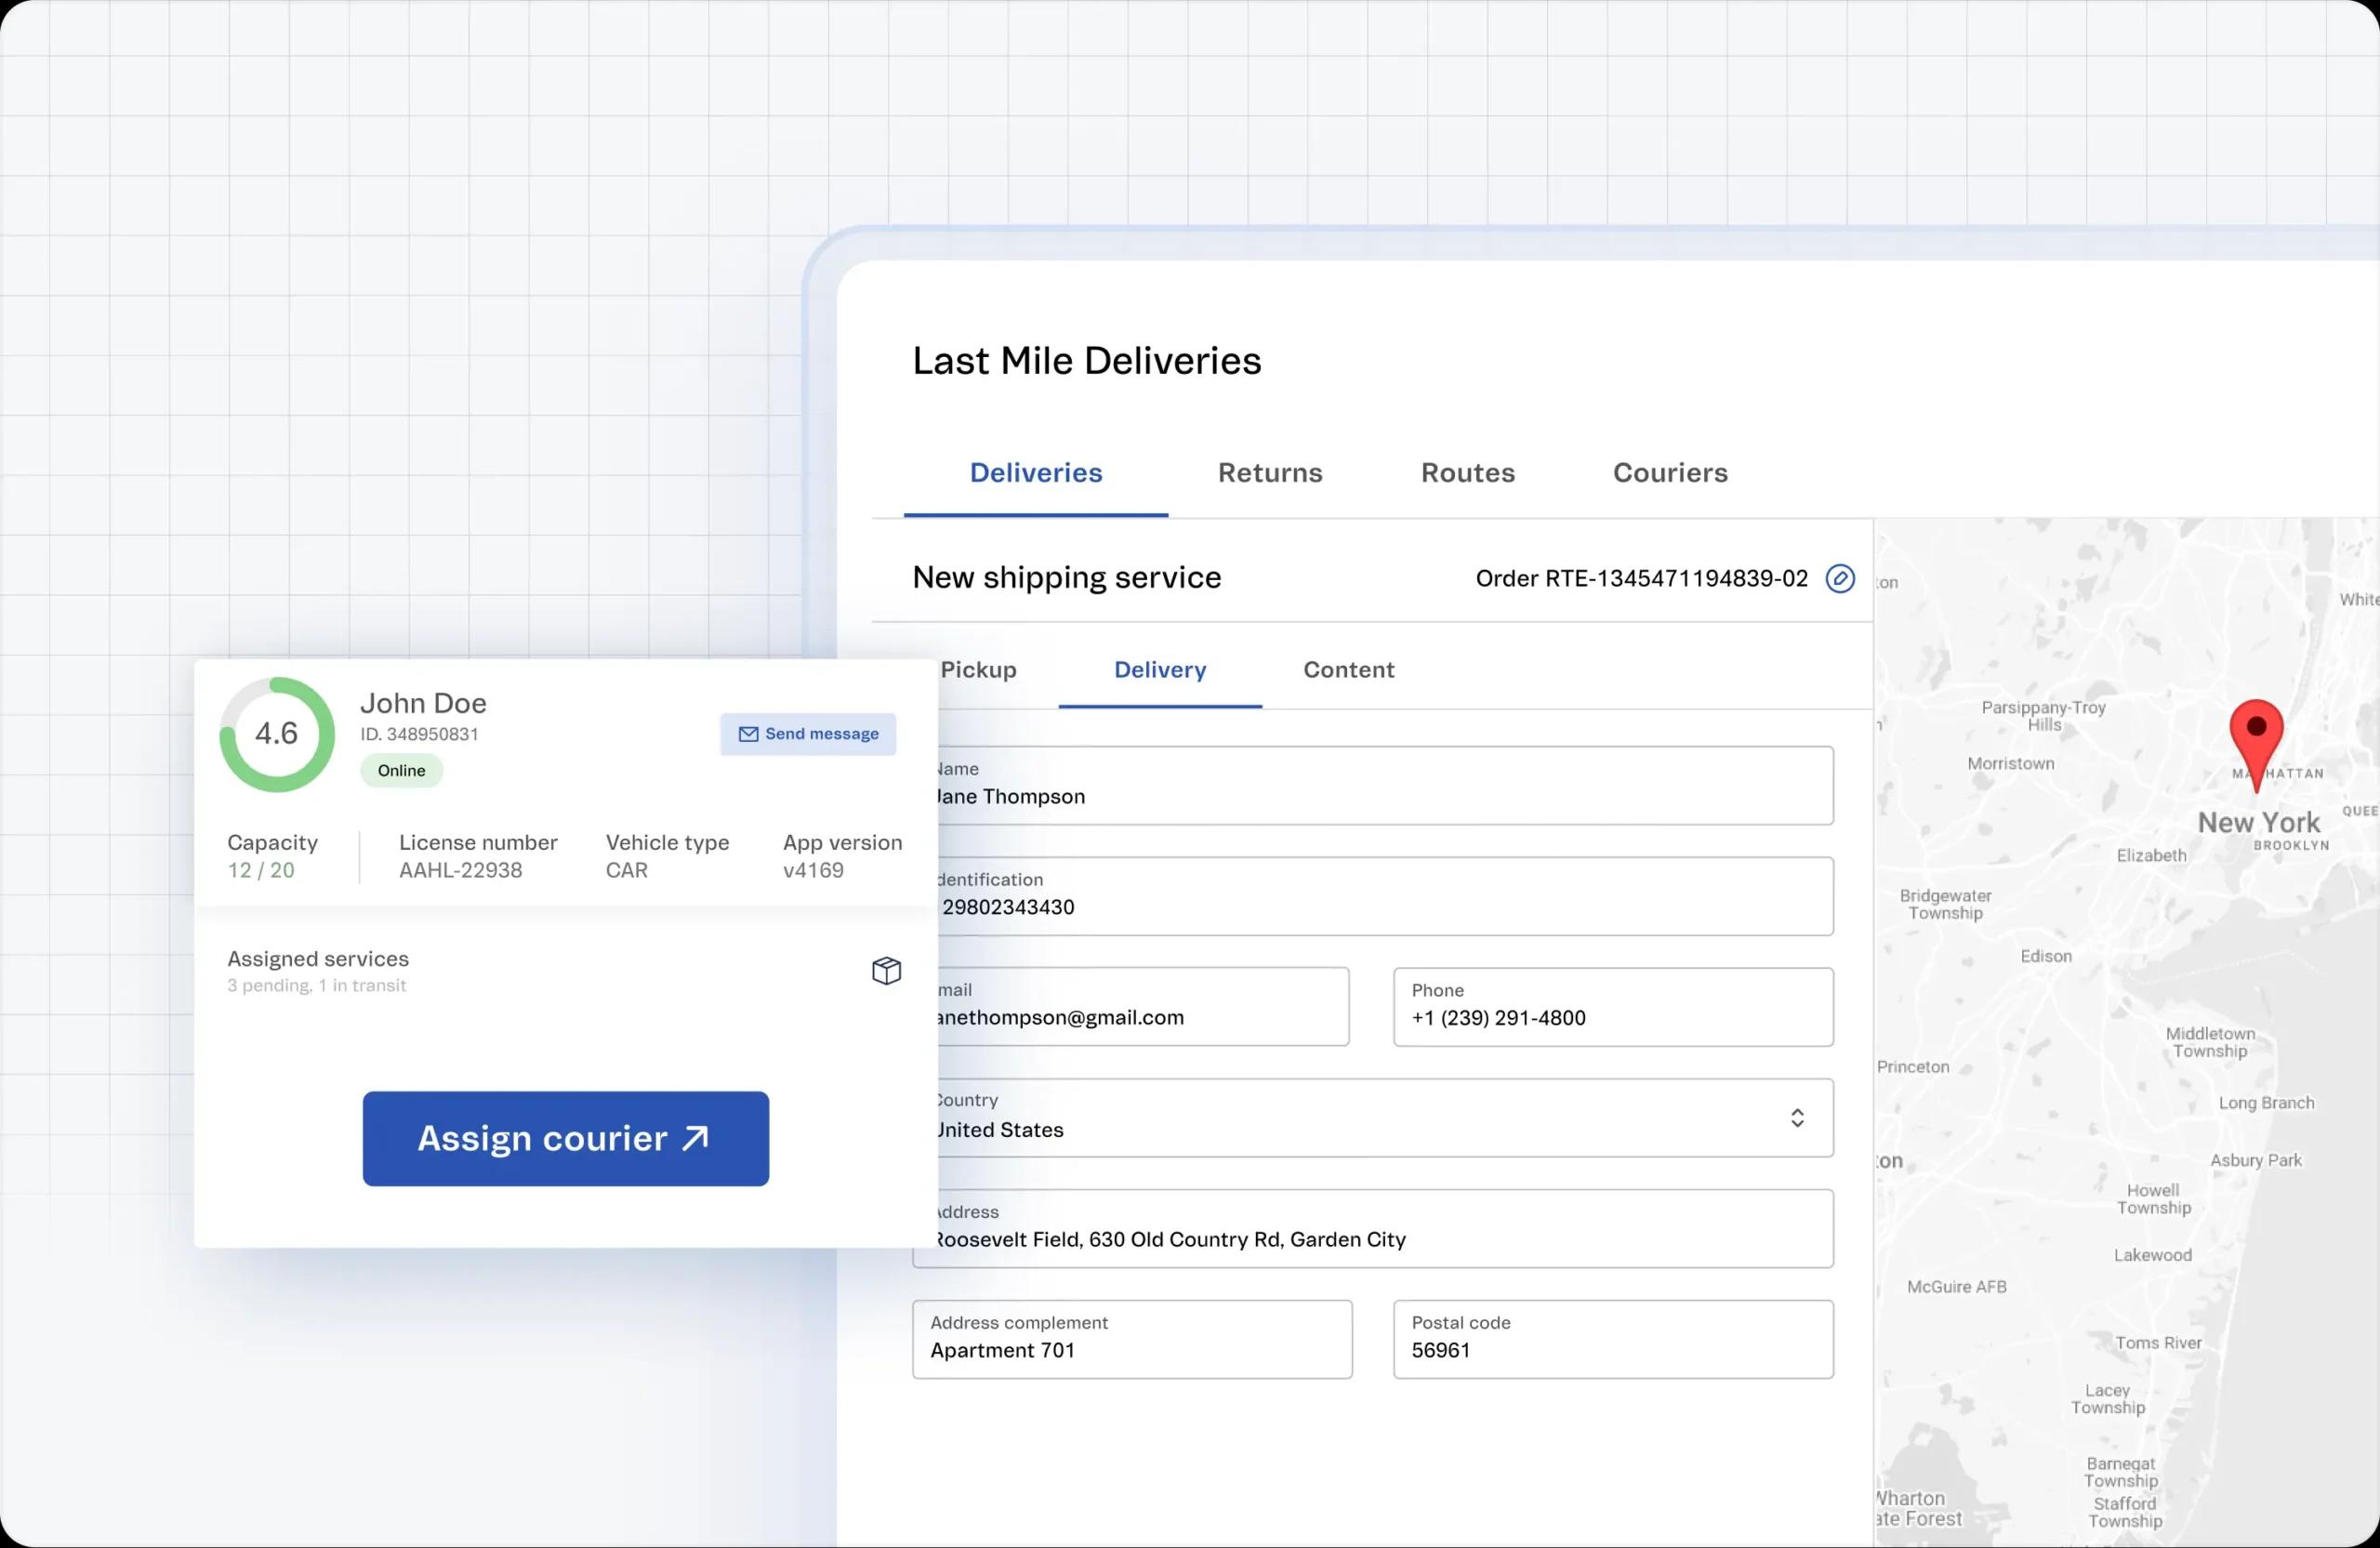
Task: Open the United States country selector
Action: [1370, 1118]
